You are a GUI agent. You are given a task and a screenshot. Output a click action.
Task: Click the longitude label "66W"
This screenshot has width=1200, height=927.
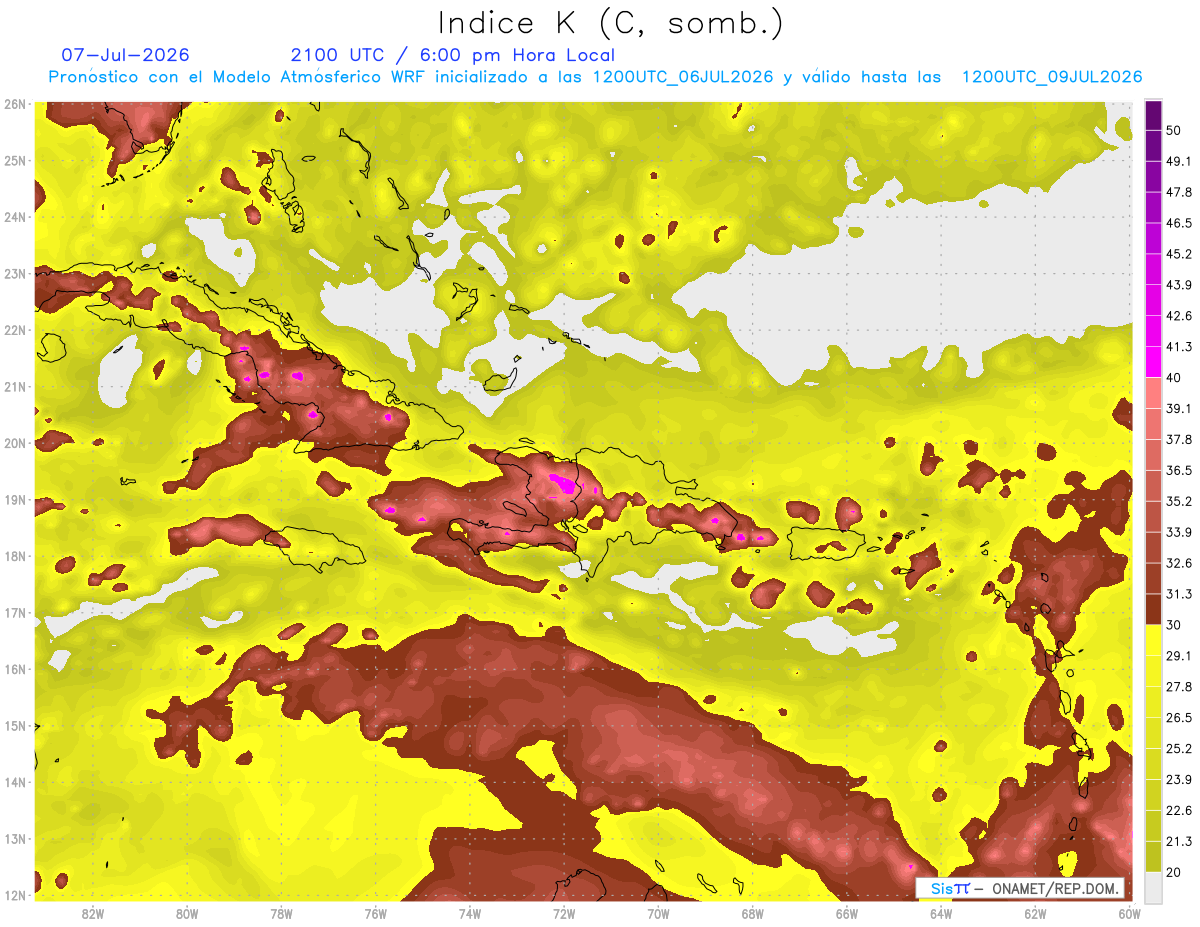click(x=847, y=913)
